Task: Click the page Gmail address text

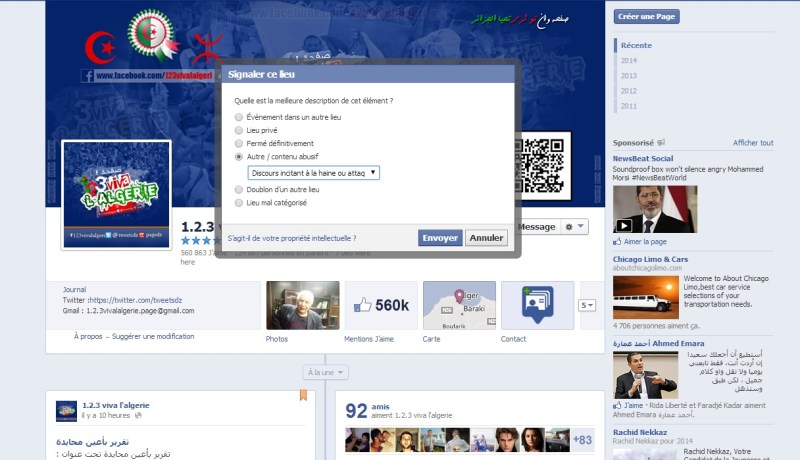Action: point(140,311)
